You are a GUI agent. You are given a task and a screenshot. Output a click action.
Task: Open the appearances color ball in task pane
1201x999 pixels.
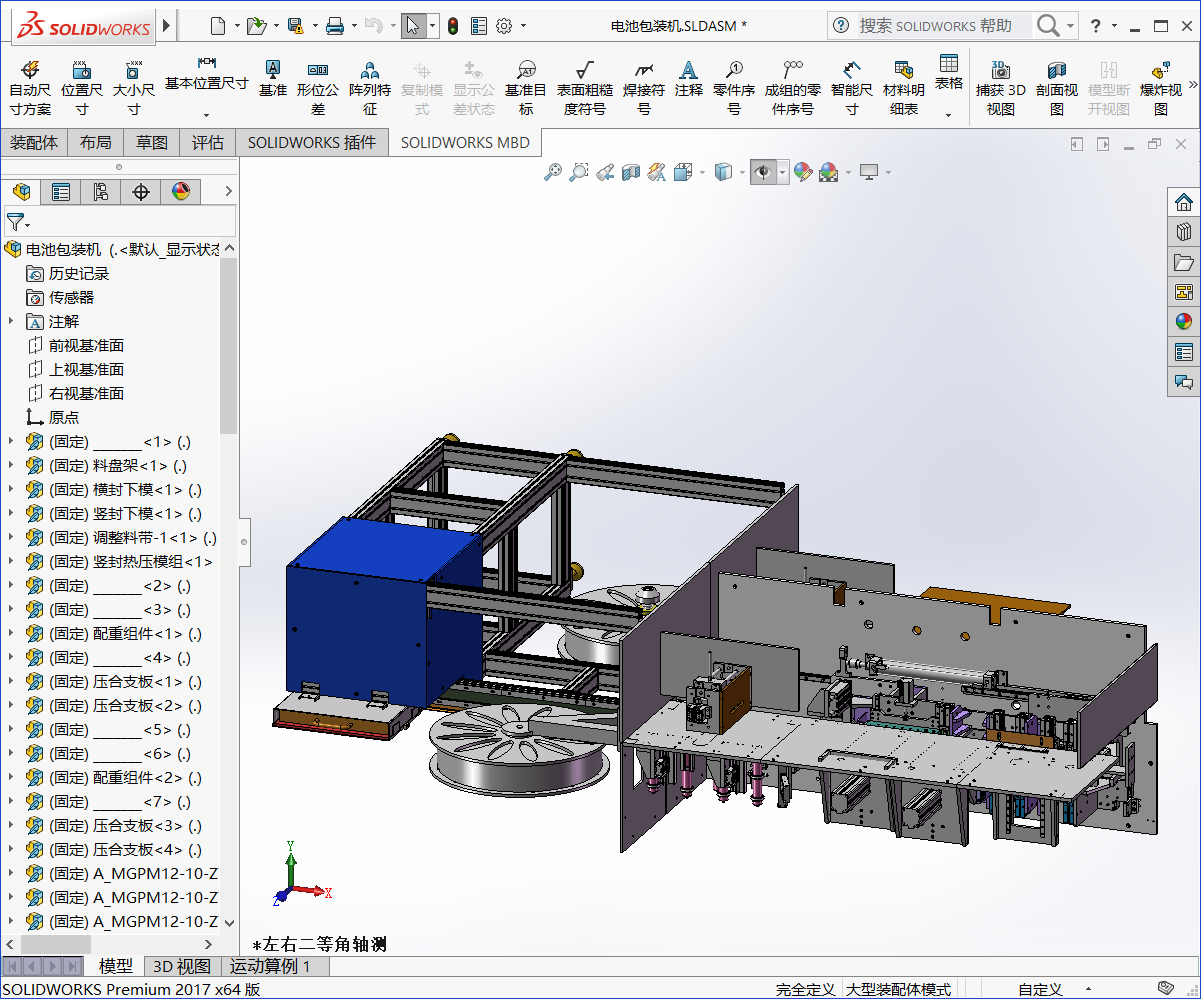click(x=1184, y=322)
